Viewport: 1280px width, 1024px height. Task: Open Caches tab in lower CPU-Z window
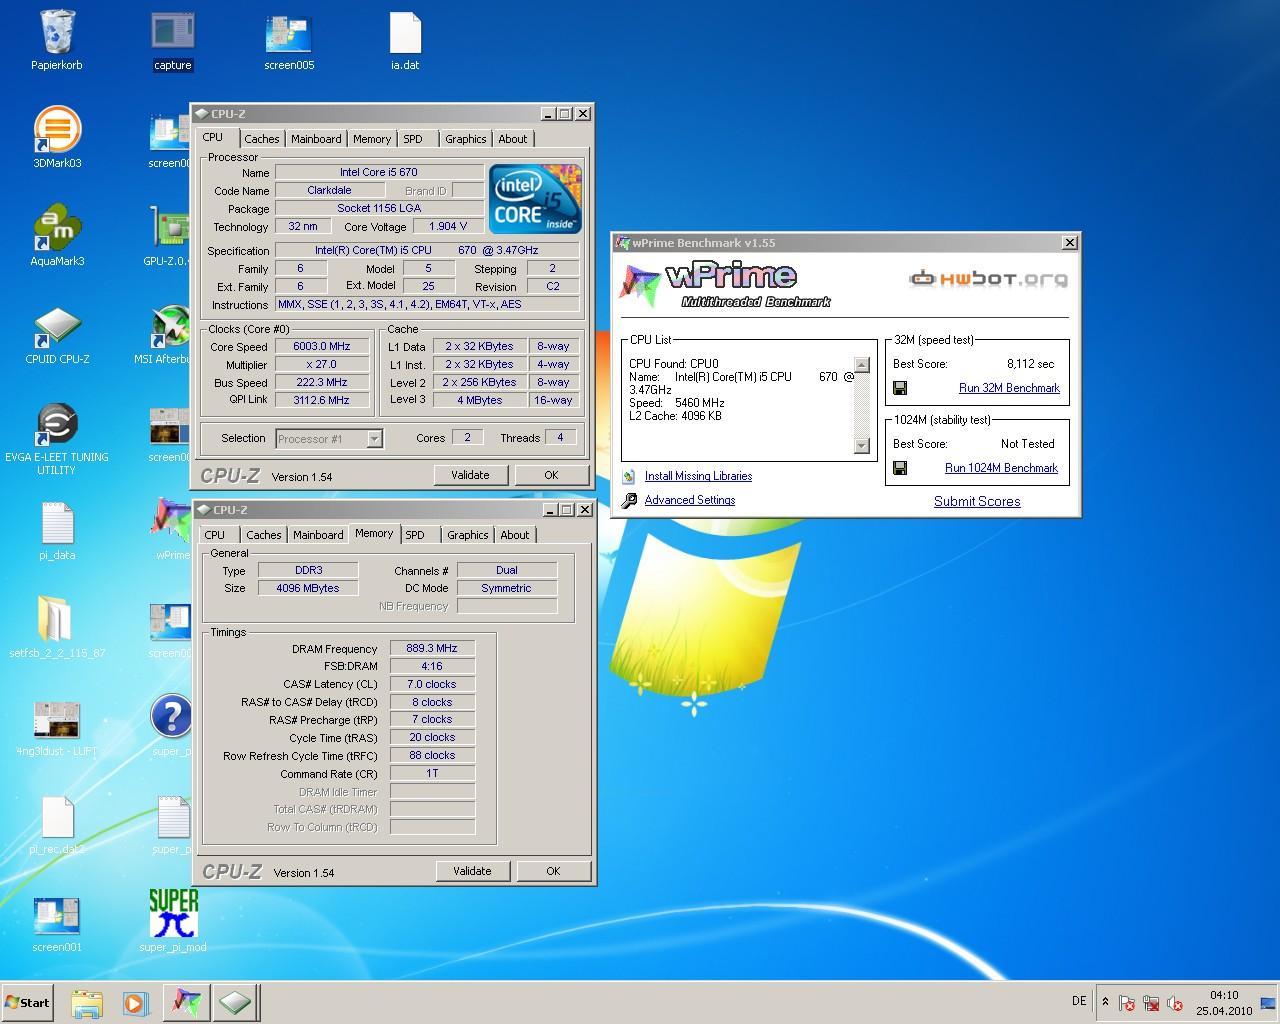pos(264,535)
